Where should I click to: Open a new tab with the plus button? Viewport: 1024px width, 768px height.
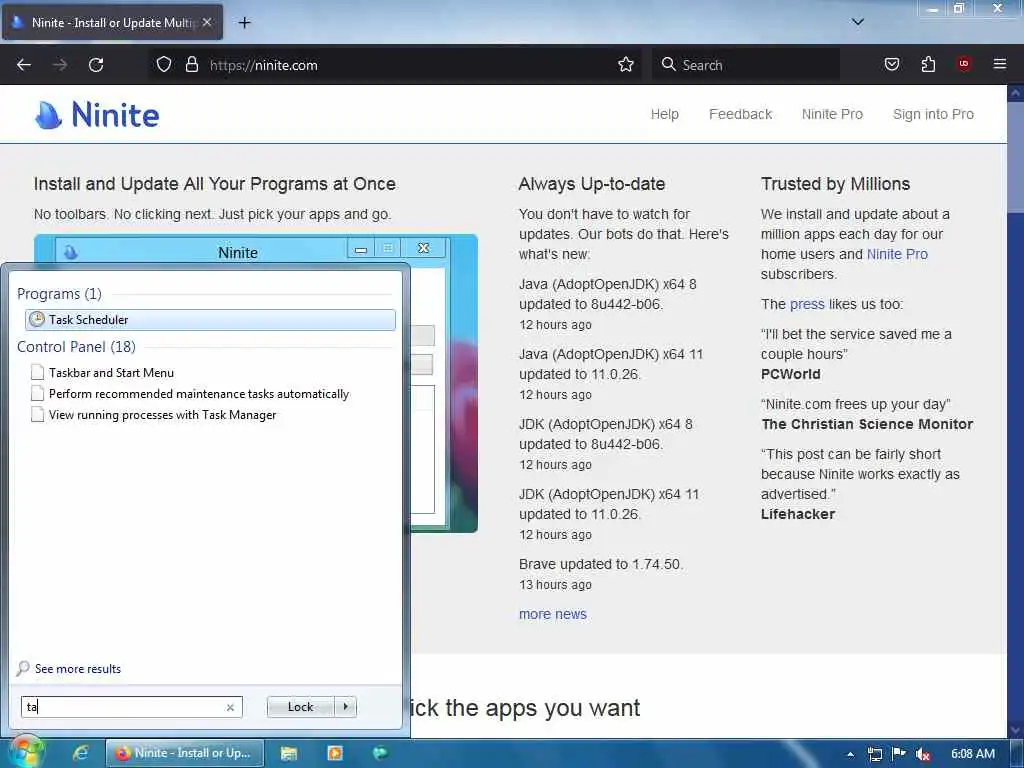click(x=244, y=23)
